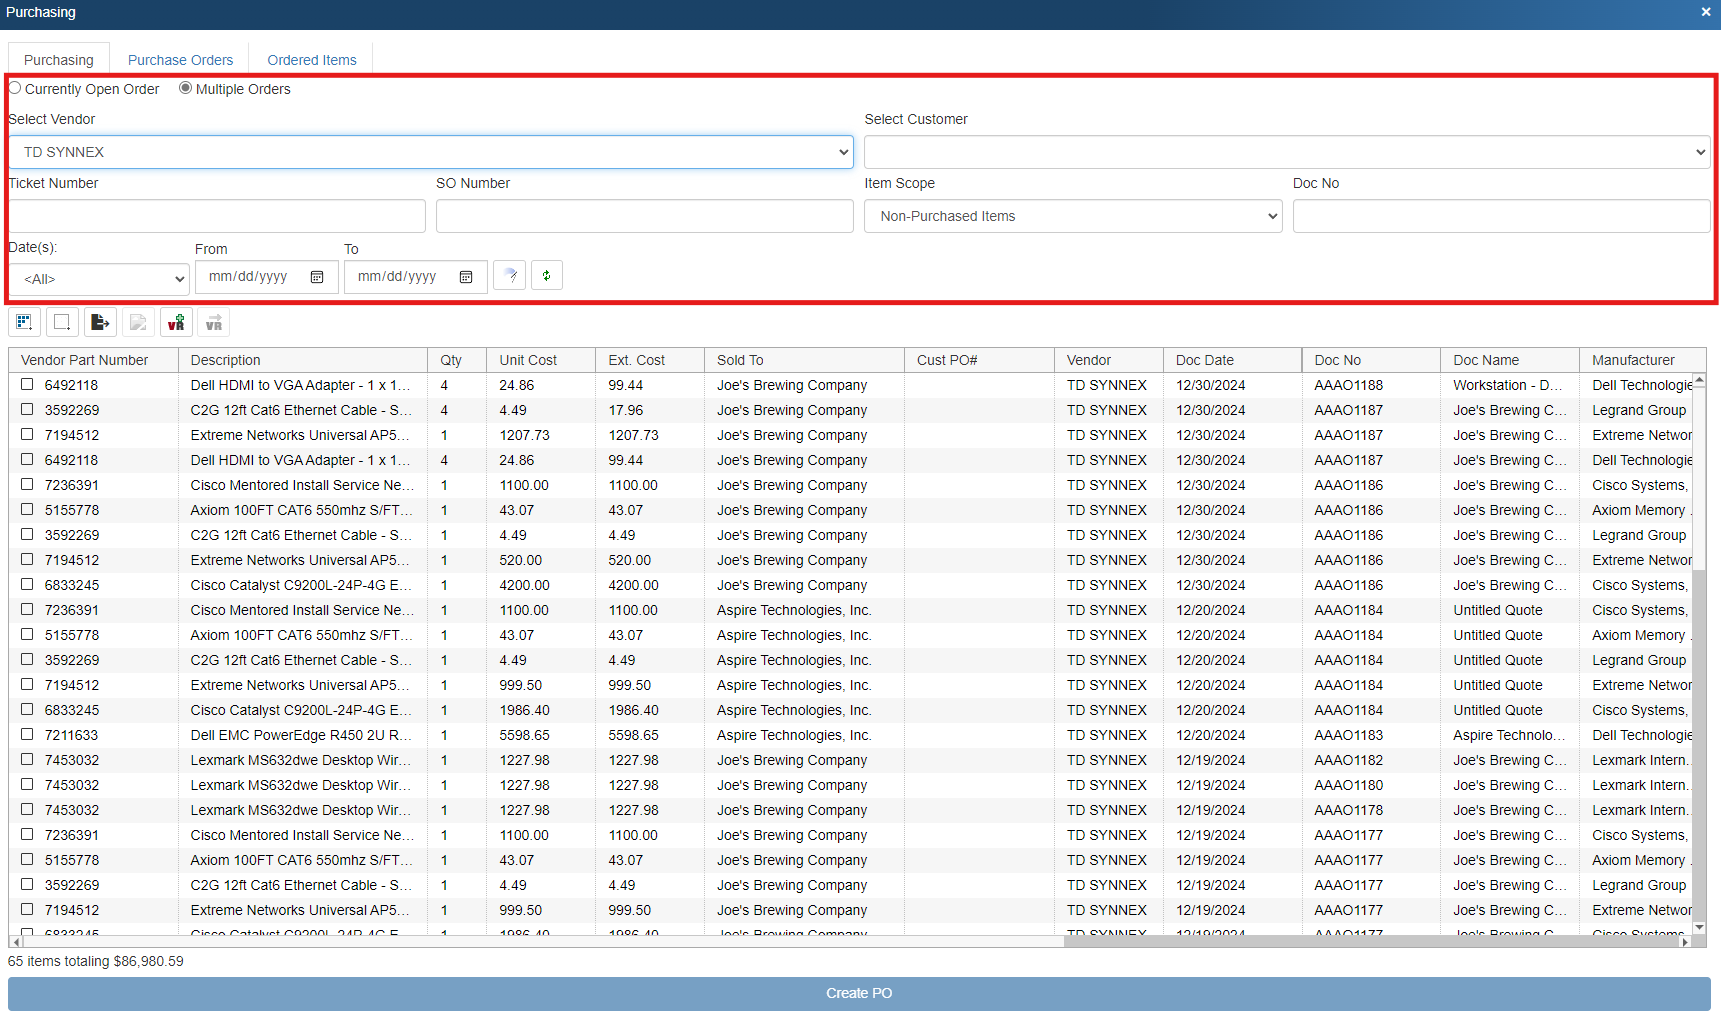Check the box for part 6833245 from Aspire
Screen dimensions: 1721x1020
pos(27,709)
